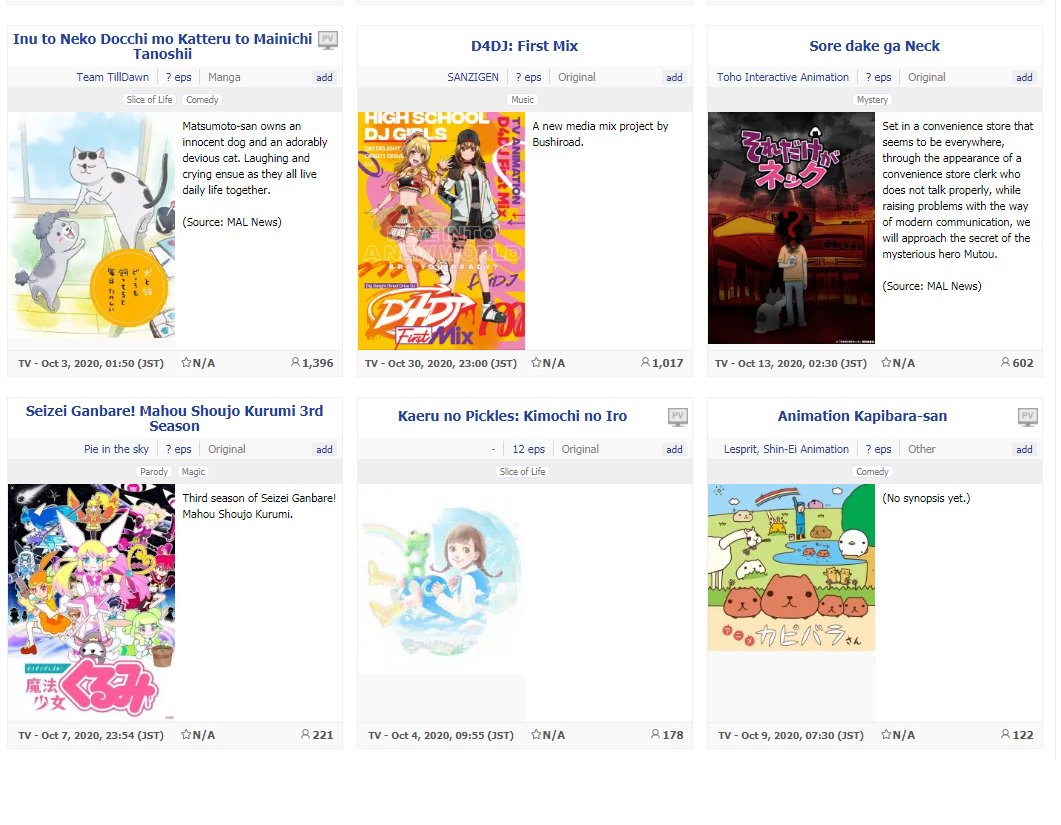
Task: Click member count 602
Action: coord(1022,363)
